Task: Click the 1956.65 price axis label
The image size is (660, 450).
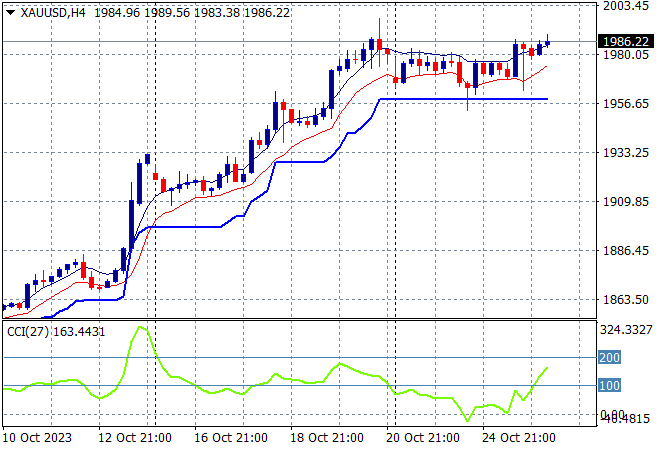Action: coord(626,104)
